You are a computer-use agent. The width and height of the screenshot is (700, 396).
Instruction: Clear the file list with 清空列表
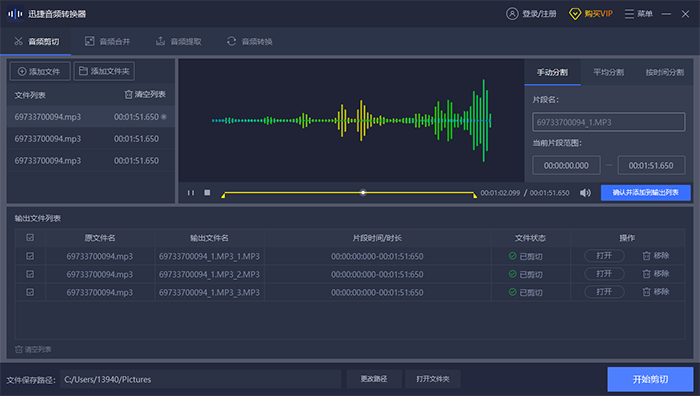(145, 94)
